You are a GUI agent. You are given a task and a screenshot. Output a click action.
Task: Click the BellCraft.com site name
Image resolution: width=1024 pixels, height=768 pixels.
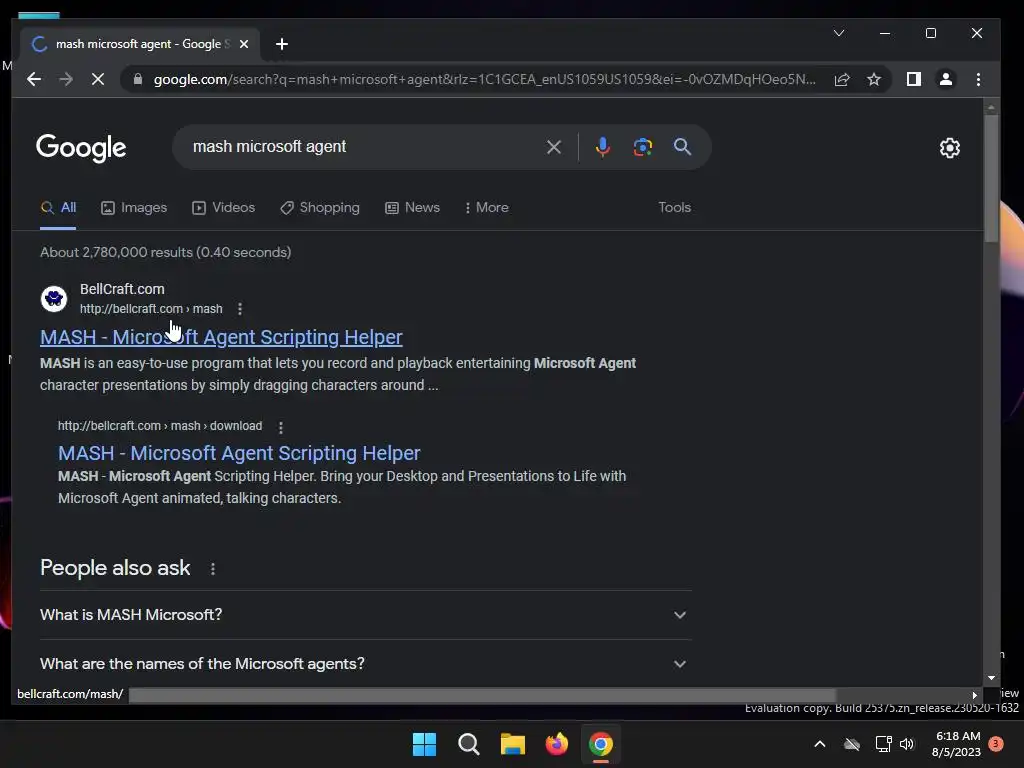coord(122,289)
